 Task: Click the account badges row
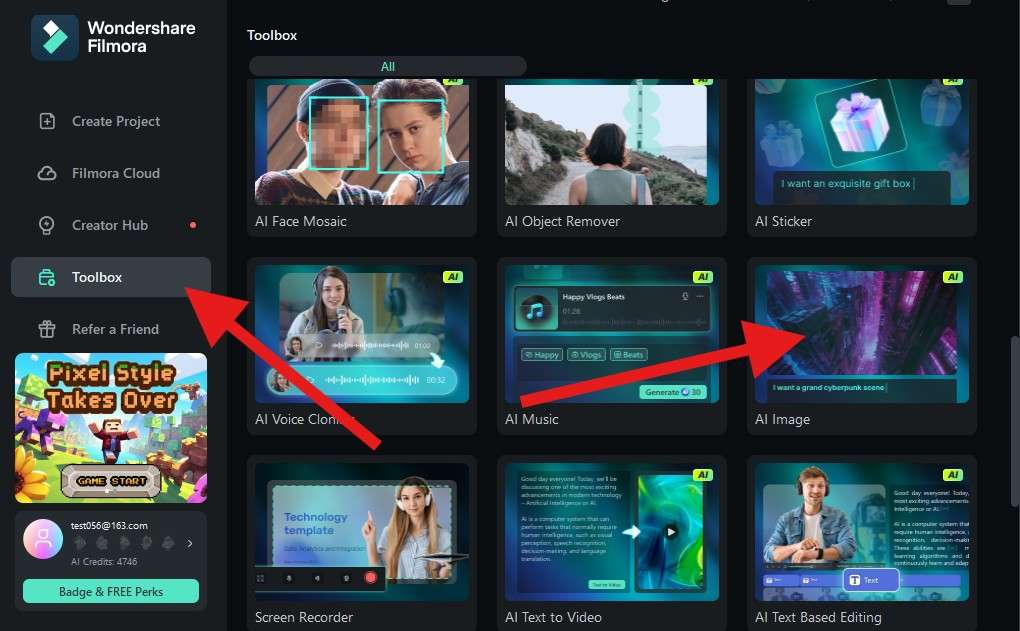click(124, 543)
